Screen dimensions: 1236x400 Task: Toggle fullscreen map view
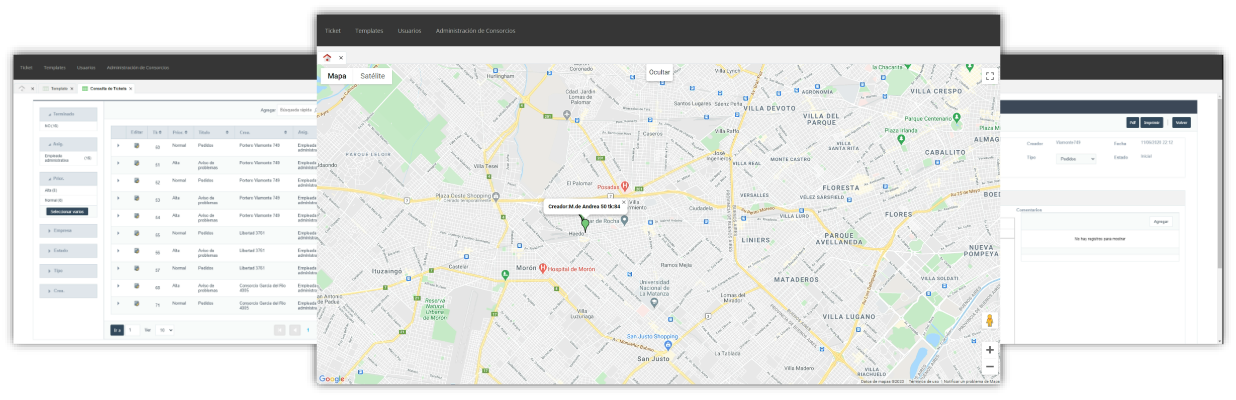[x=989, y=75]
